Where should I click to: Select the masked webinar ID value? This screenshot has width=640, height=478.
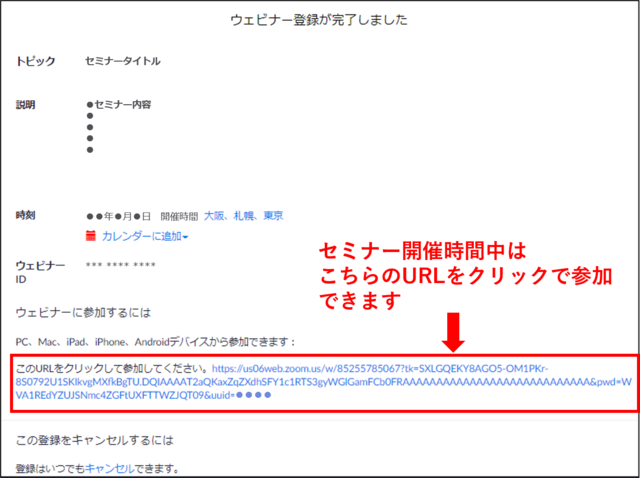point(120,265)
